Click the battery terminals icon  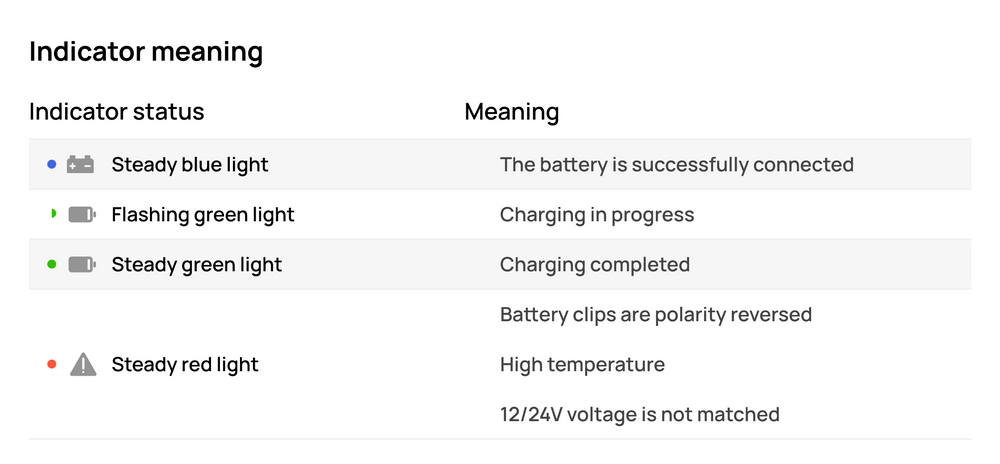pyautogui.click(x=81, y=165)
